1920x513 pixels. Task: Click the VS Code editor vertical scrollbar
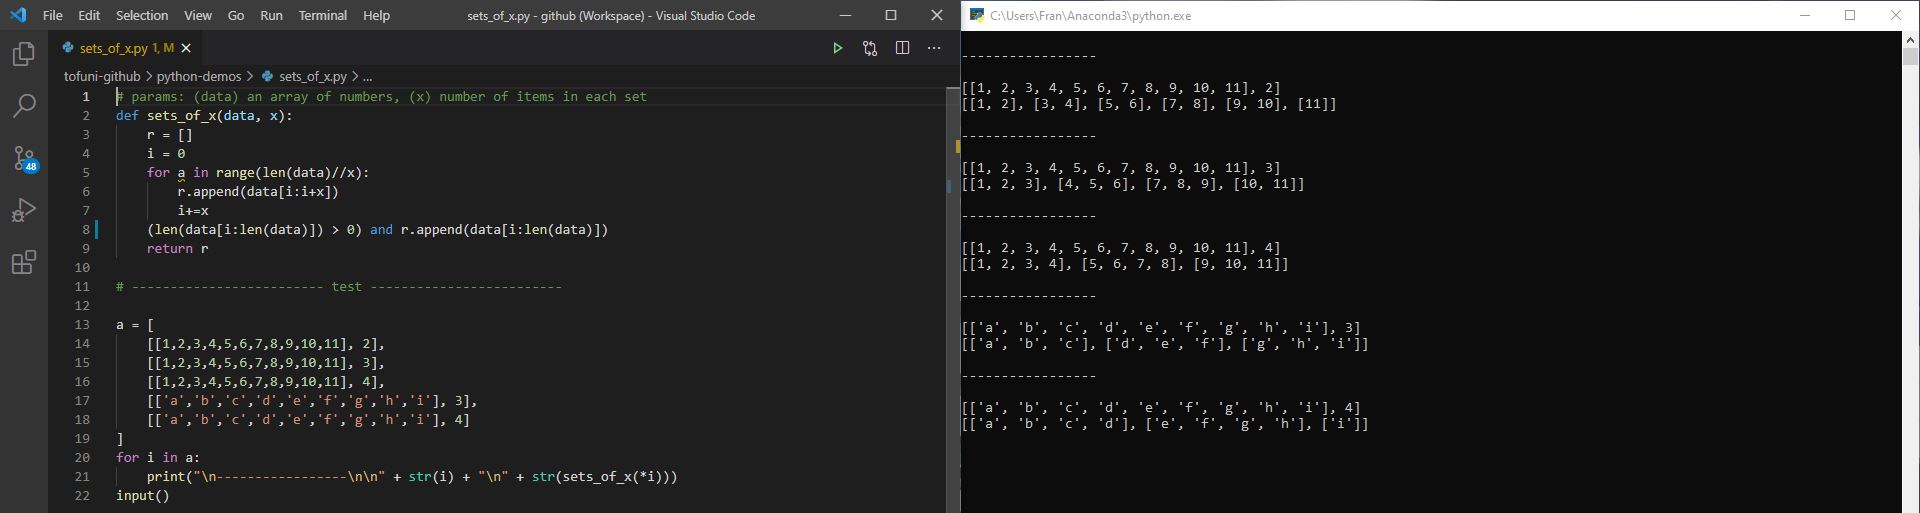pos(951,299)
